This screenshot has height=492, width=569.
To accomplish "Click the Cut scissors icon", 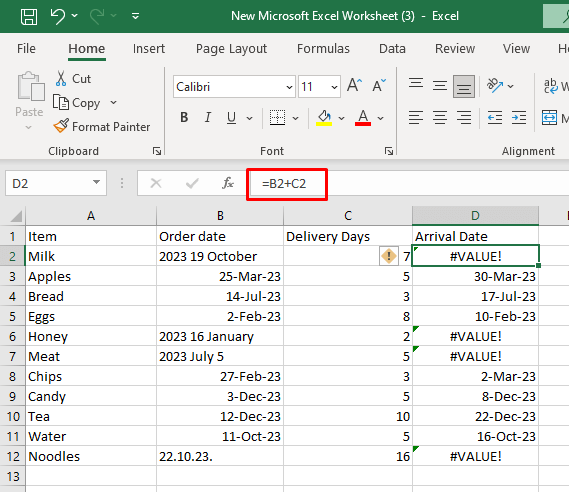I will [x=61, y=78].
